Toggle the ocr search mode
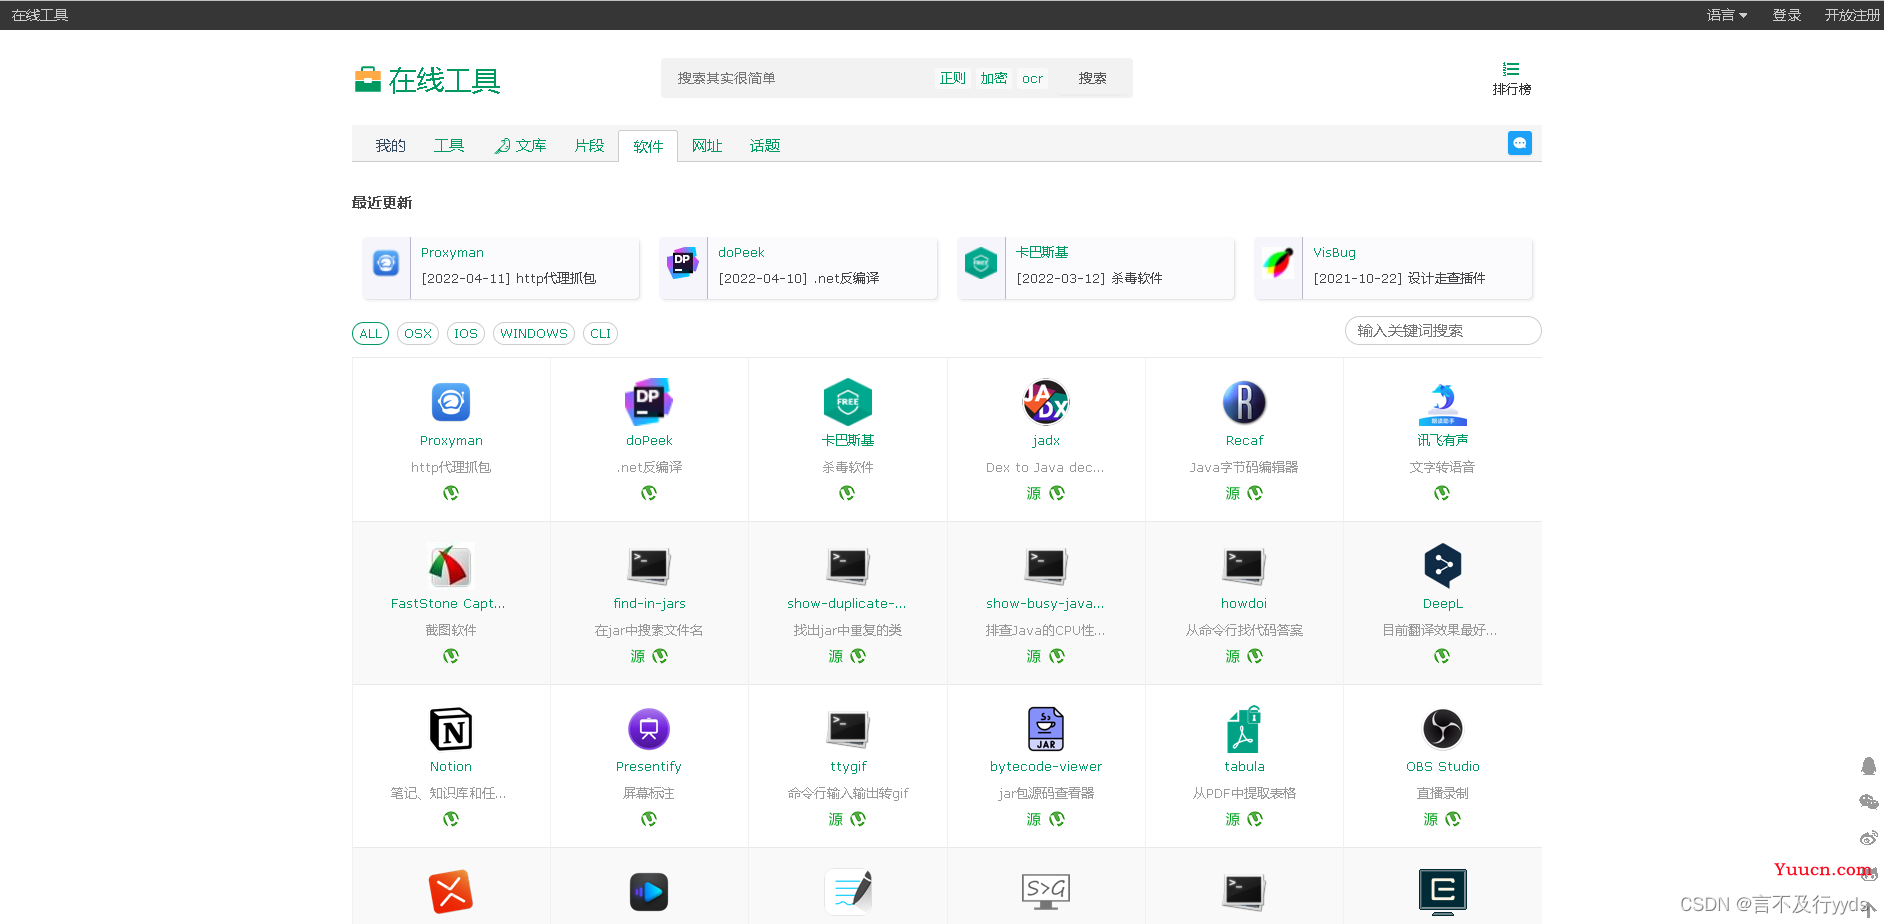 click(x=1033, y=78)
